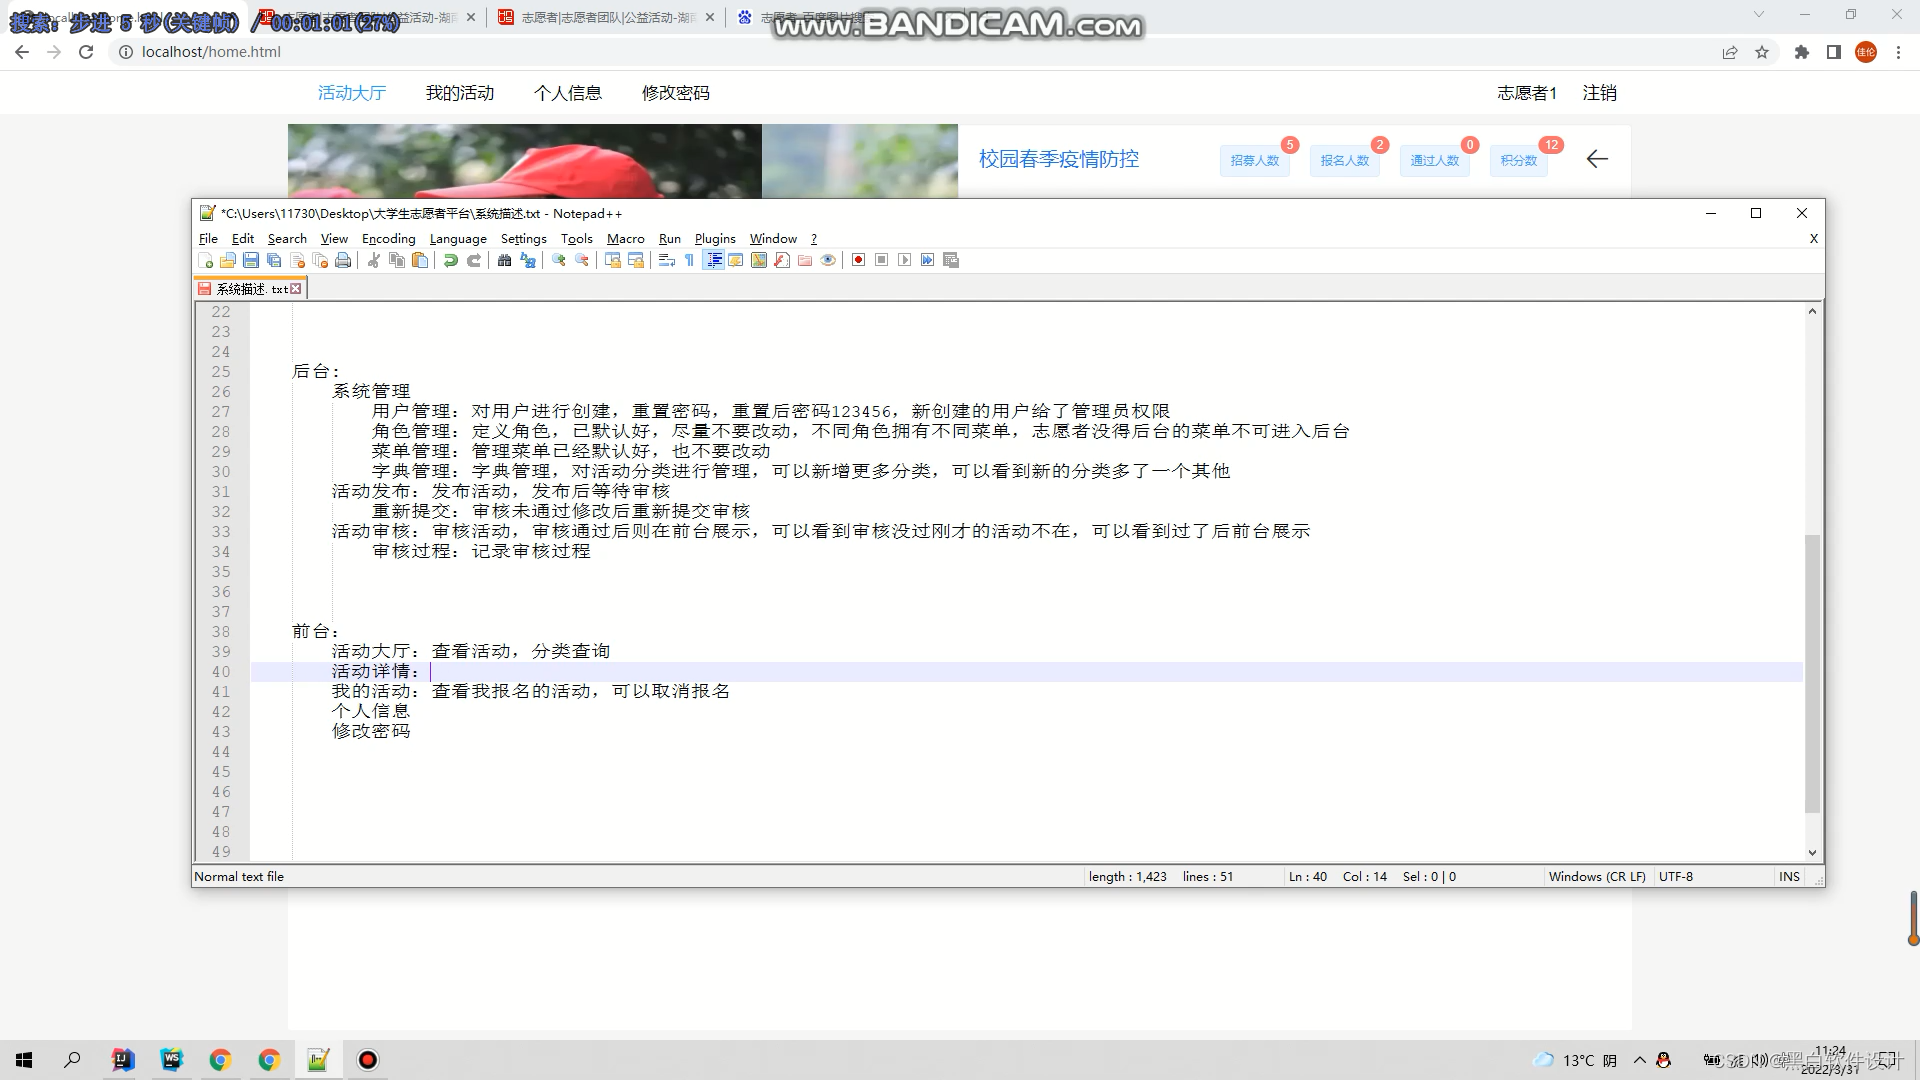This screenshot has width=1920, height=1080.
Task: Click the Start Recording macro icon
Action: (858, 260)
